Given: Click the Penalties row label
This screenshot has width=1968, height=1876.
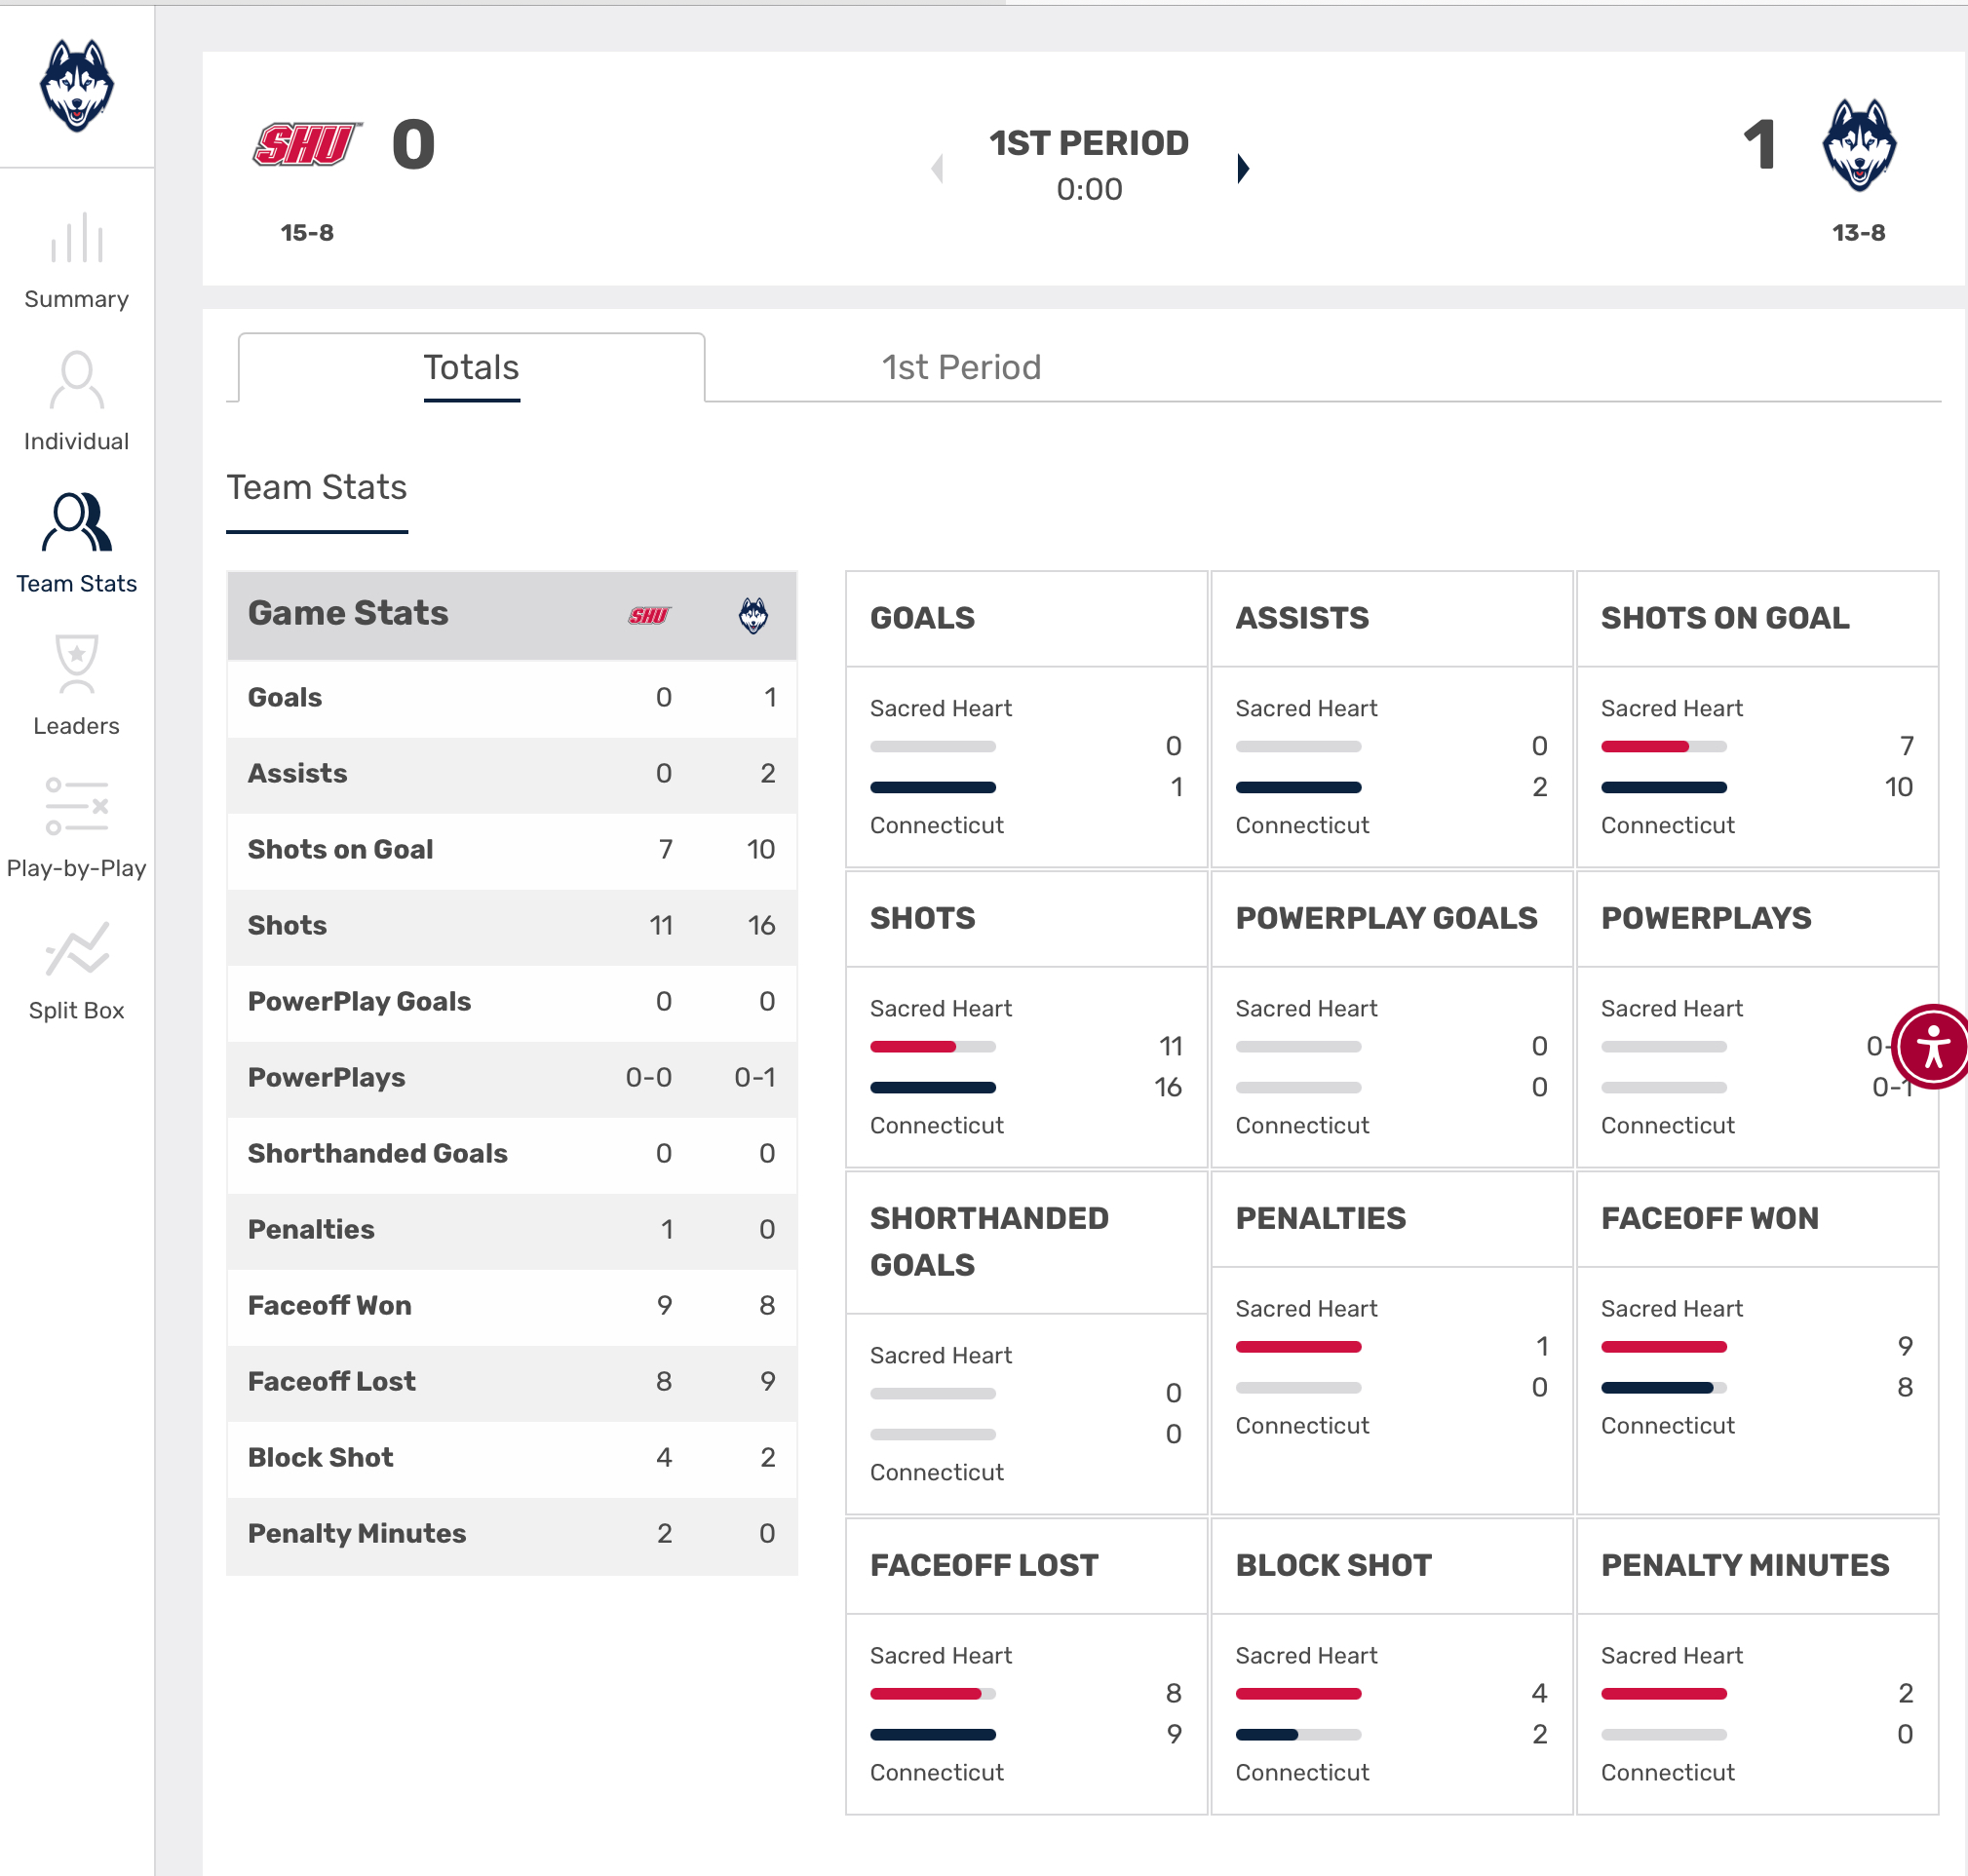Looking at the screenshot, I should point(311,1229).
